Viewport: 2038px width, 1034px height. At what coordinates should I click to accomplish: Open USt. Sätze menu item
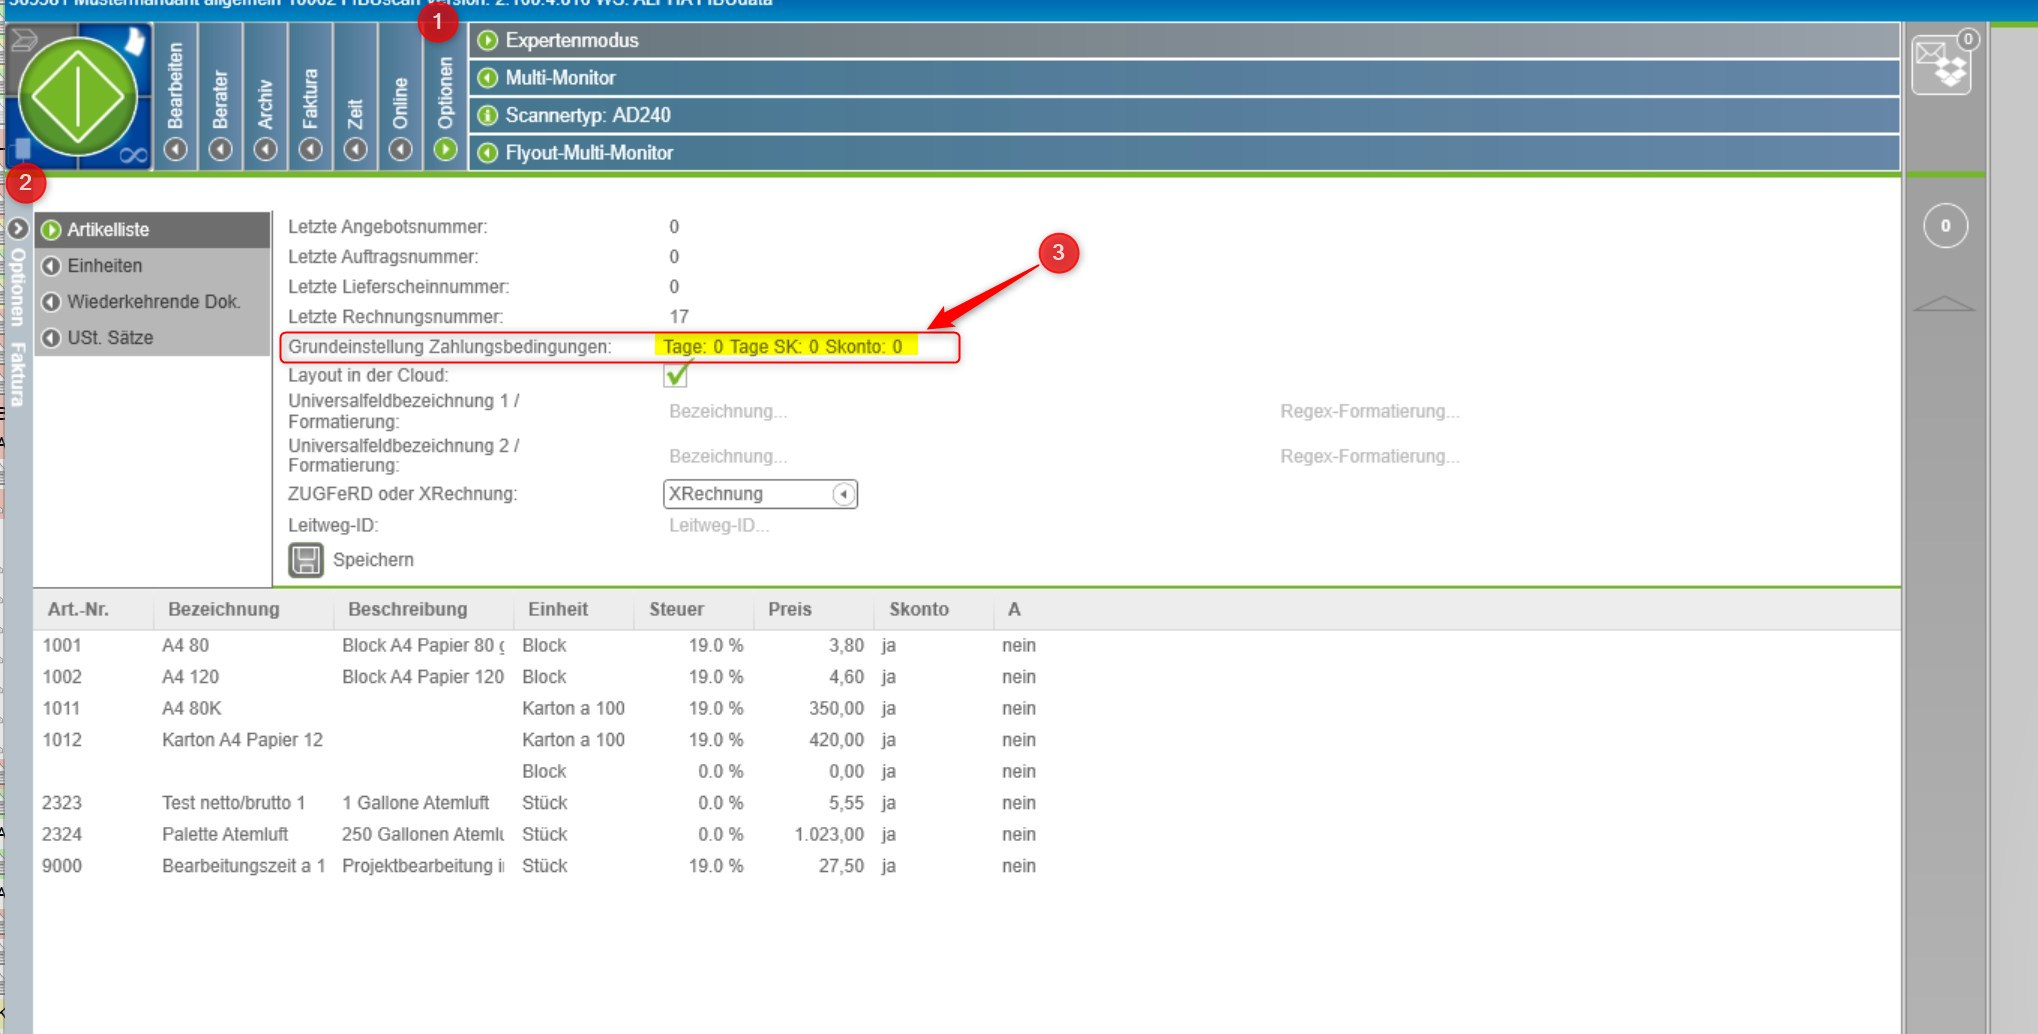[x=110, y=338]
